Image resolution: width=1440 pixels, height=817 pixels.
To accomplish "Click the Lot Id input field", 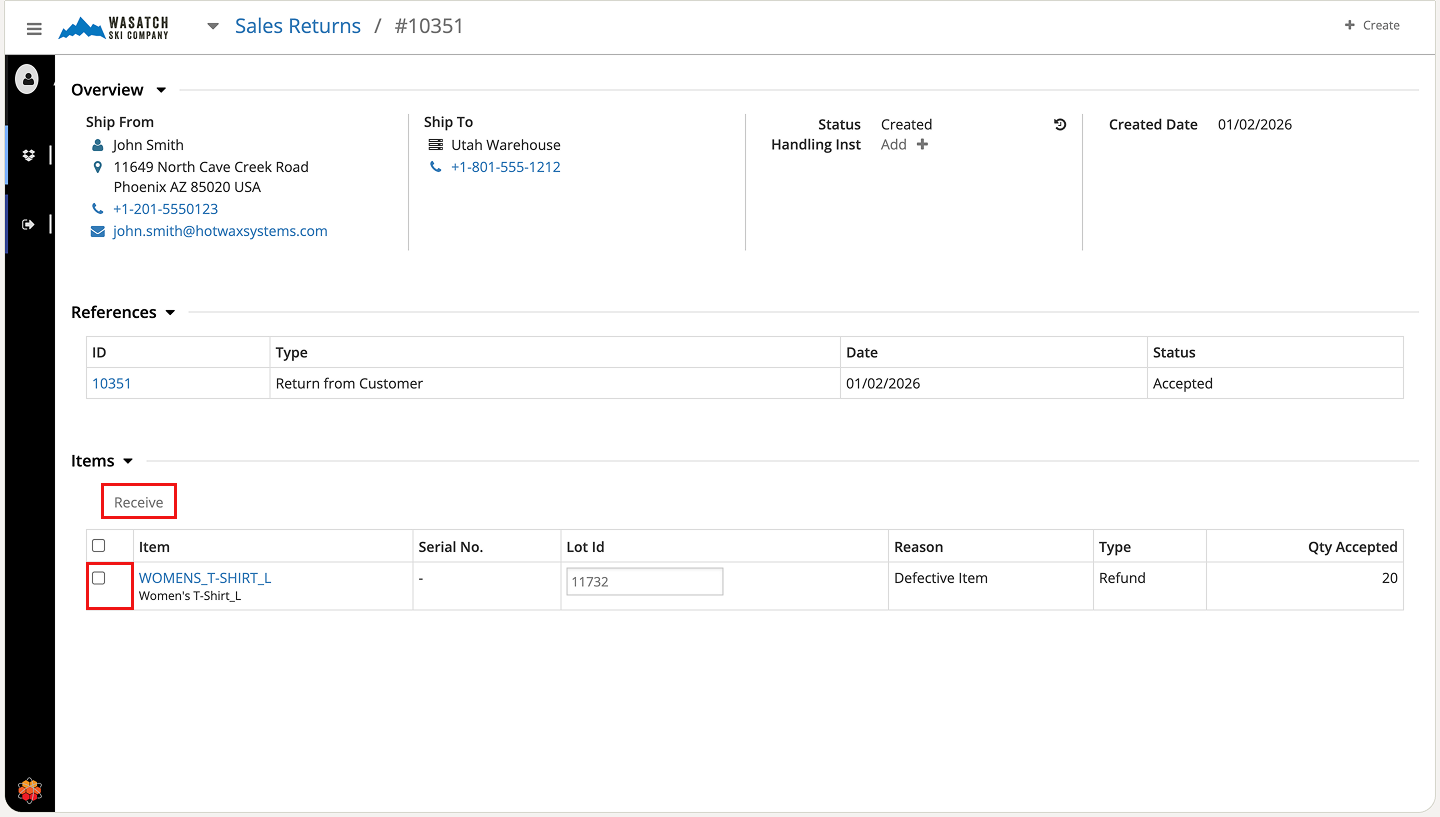I will click(644, 581).
